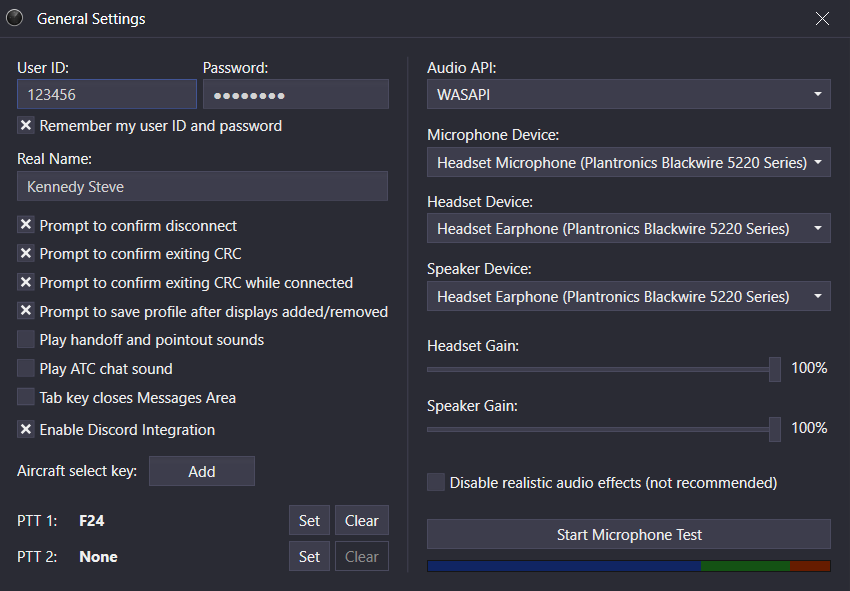Start the Microphone Test
This screenshot has width=850, height=591.
628,535
